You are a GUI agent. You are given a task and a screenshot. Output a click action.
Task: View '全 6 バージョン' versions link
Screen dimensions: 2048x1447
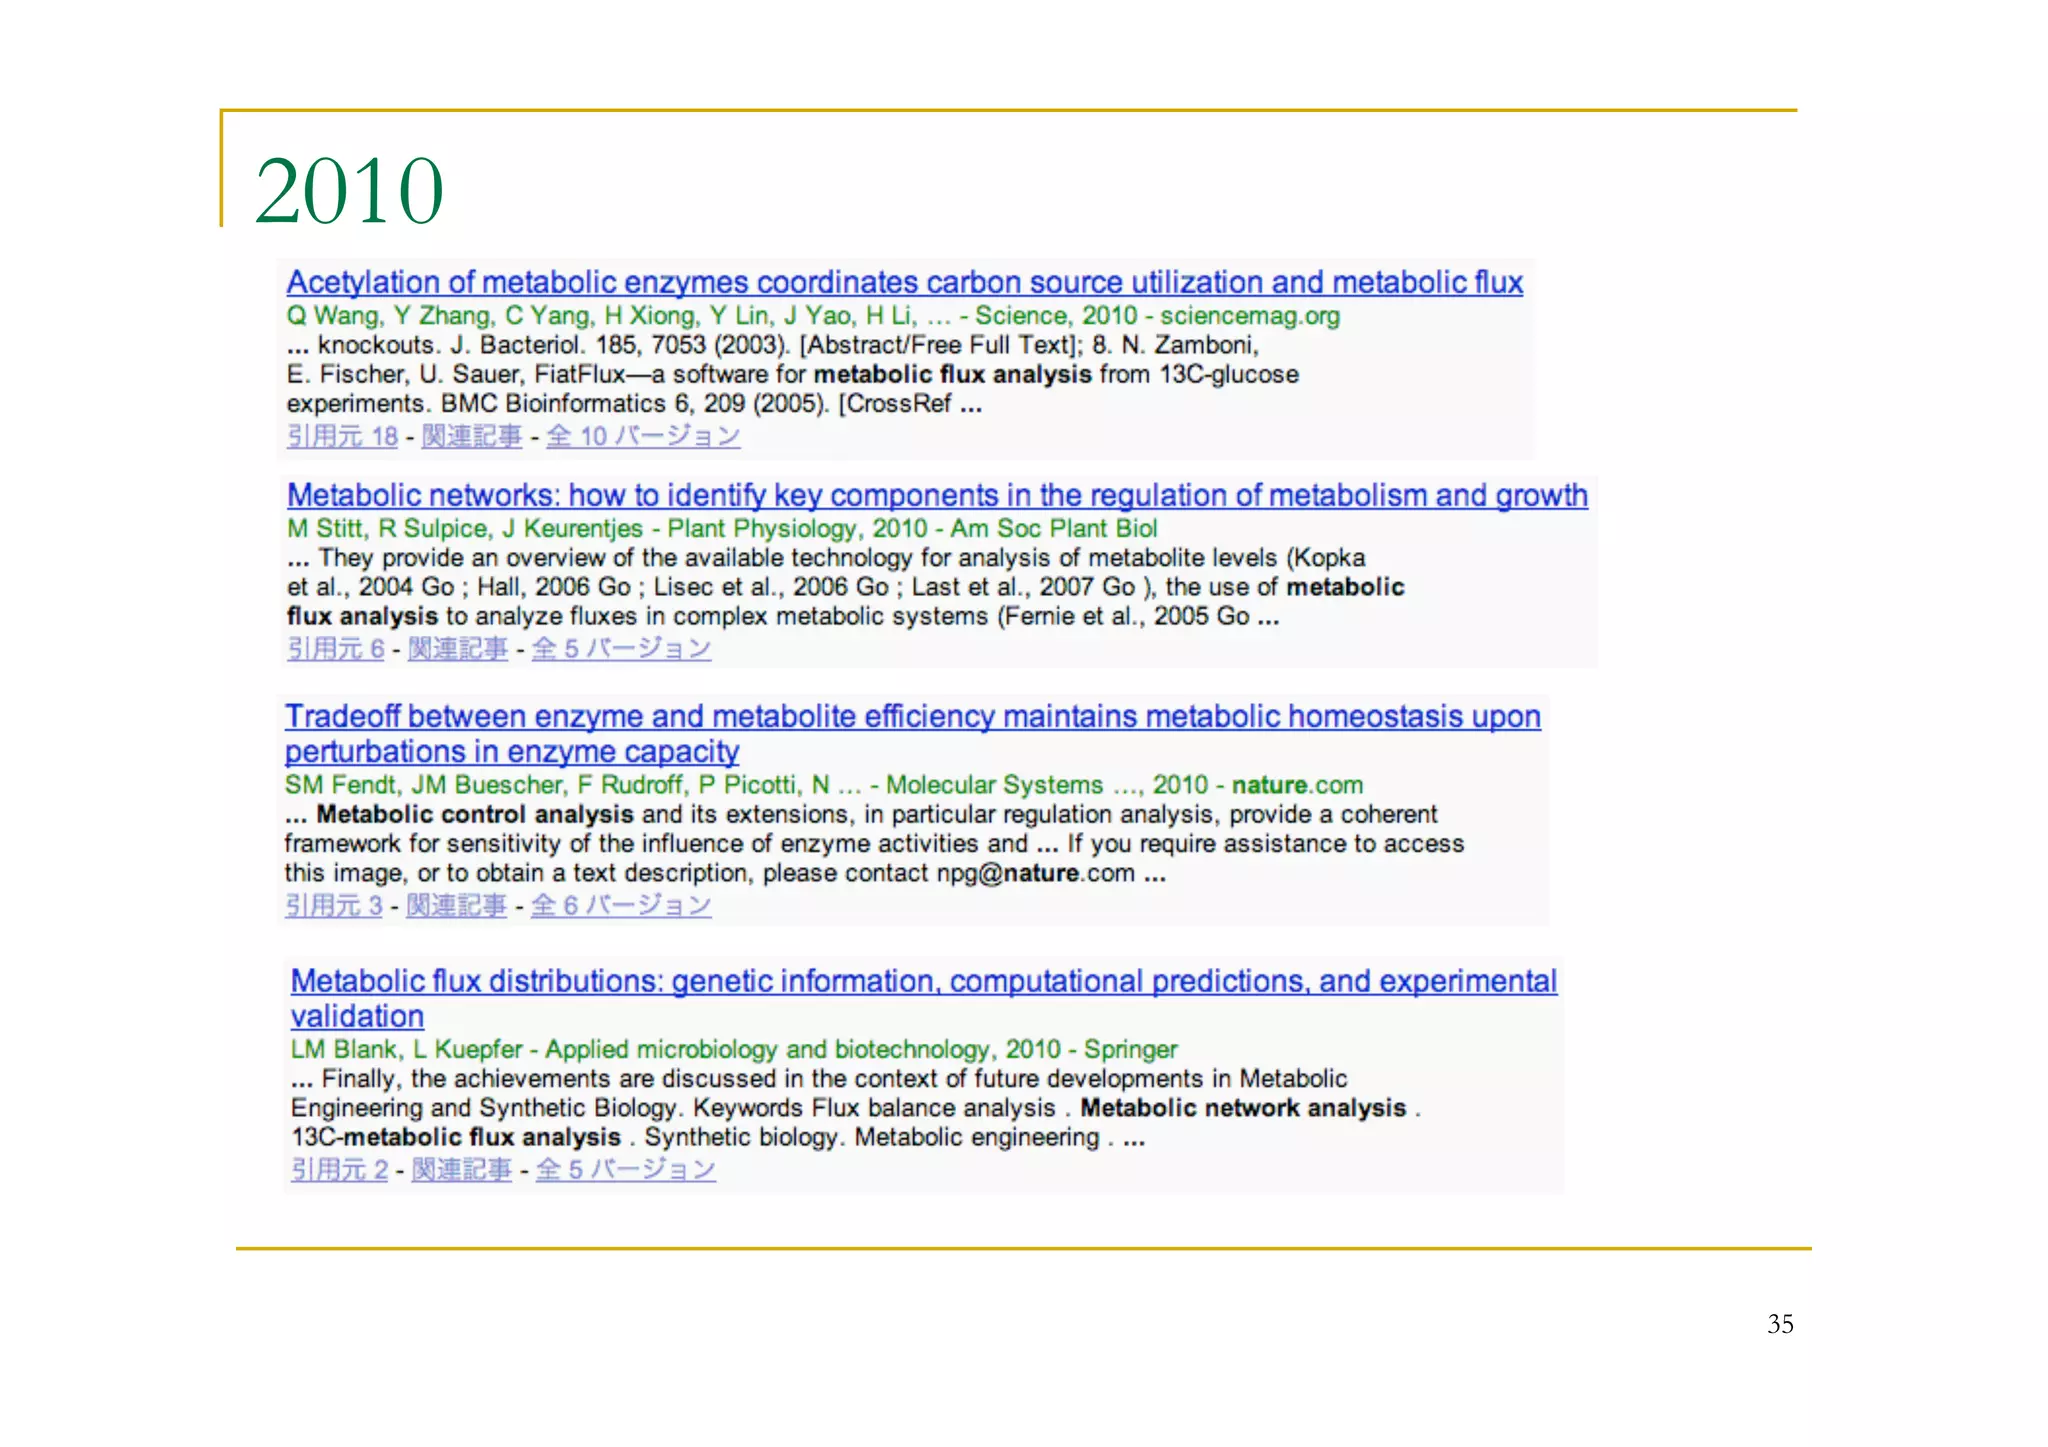click(620, 907)
